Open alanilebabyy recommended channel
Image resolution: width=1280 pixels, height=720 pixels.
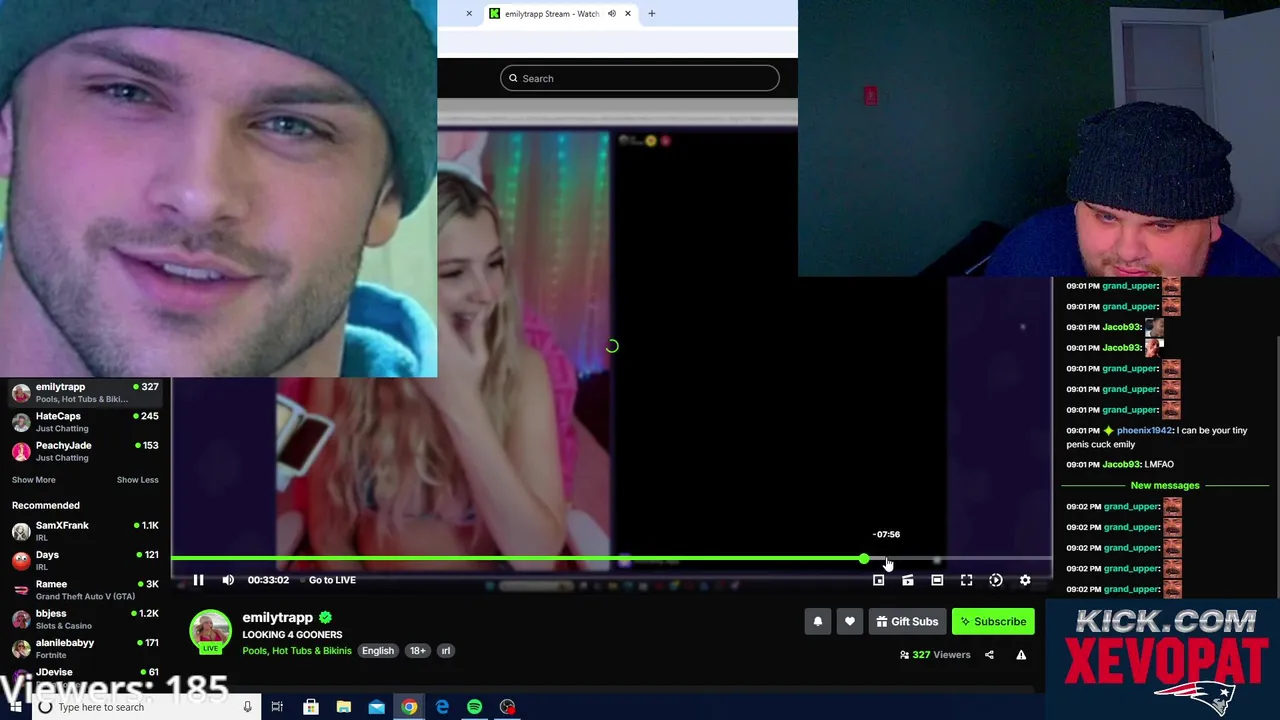85,648
